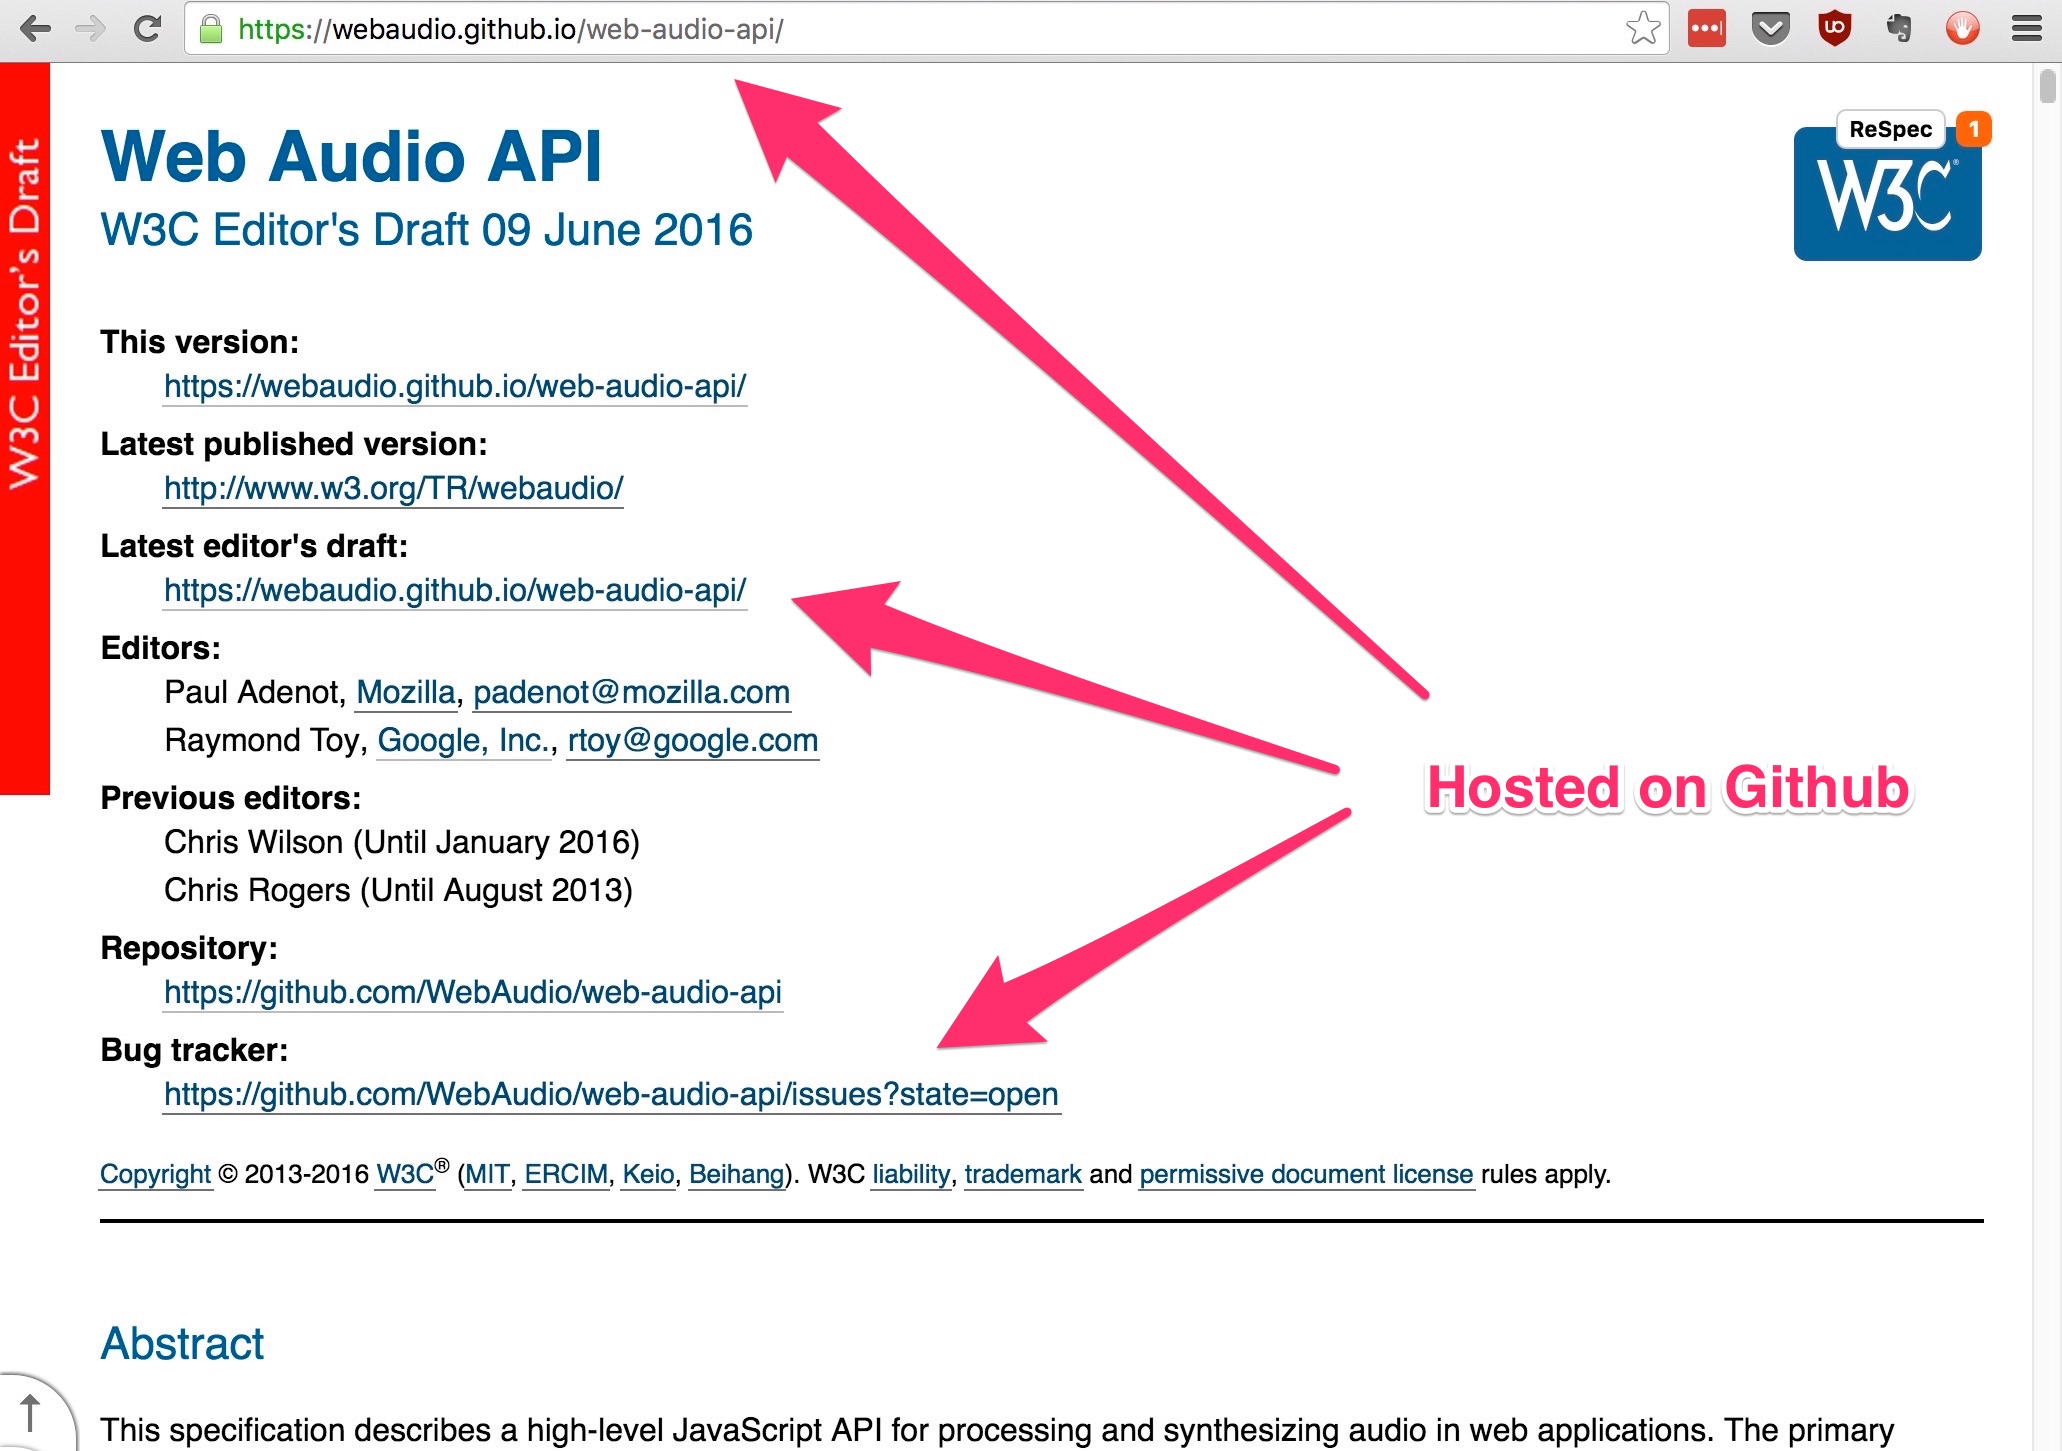The width and height of the screenshot is (2062, 1451).
Task: Click the Previous editors: label
Action: click(x=231, y=798)
